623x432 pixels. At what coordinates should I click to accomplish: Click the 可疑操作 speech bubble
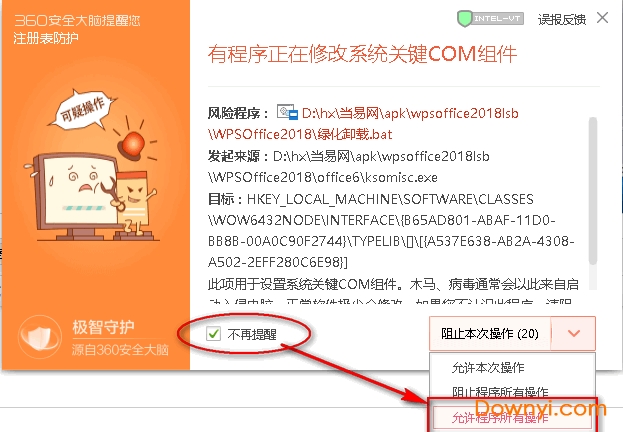(x=83, y=109)
